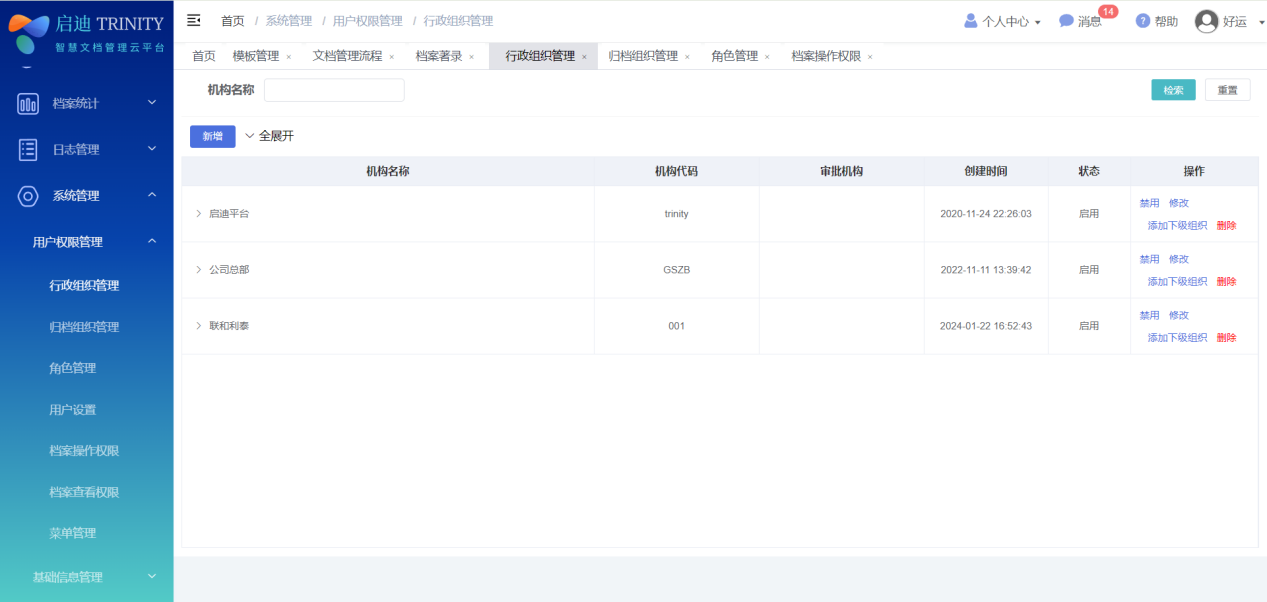Click 禁用 for 公司总部

point(1149,259)
